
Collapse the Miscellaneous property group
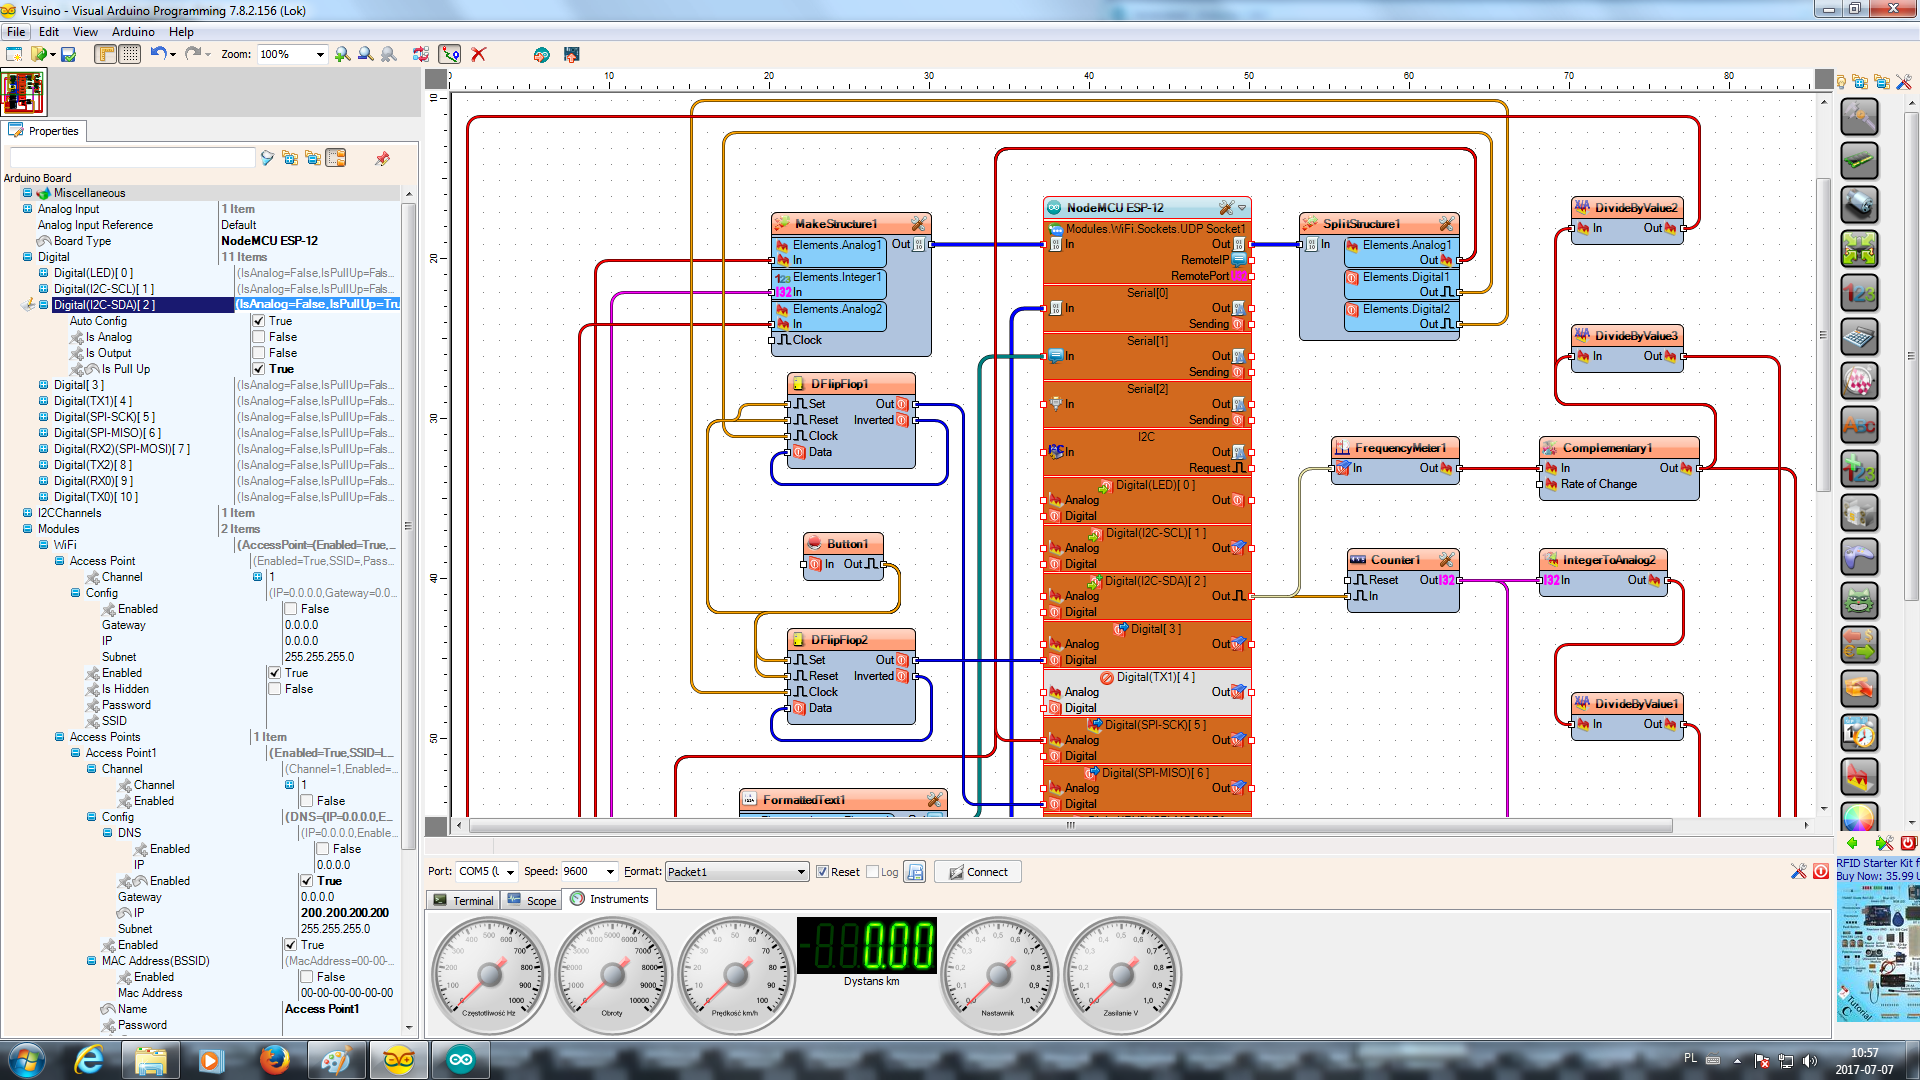coord(27,193)
